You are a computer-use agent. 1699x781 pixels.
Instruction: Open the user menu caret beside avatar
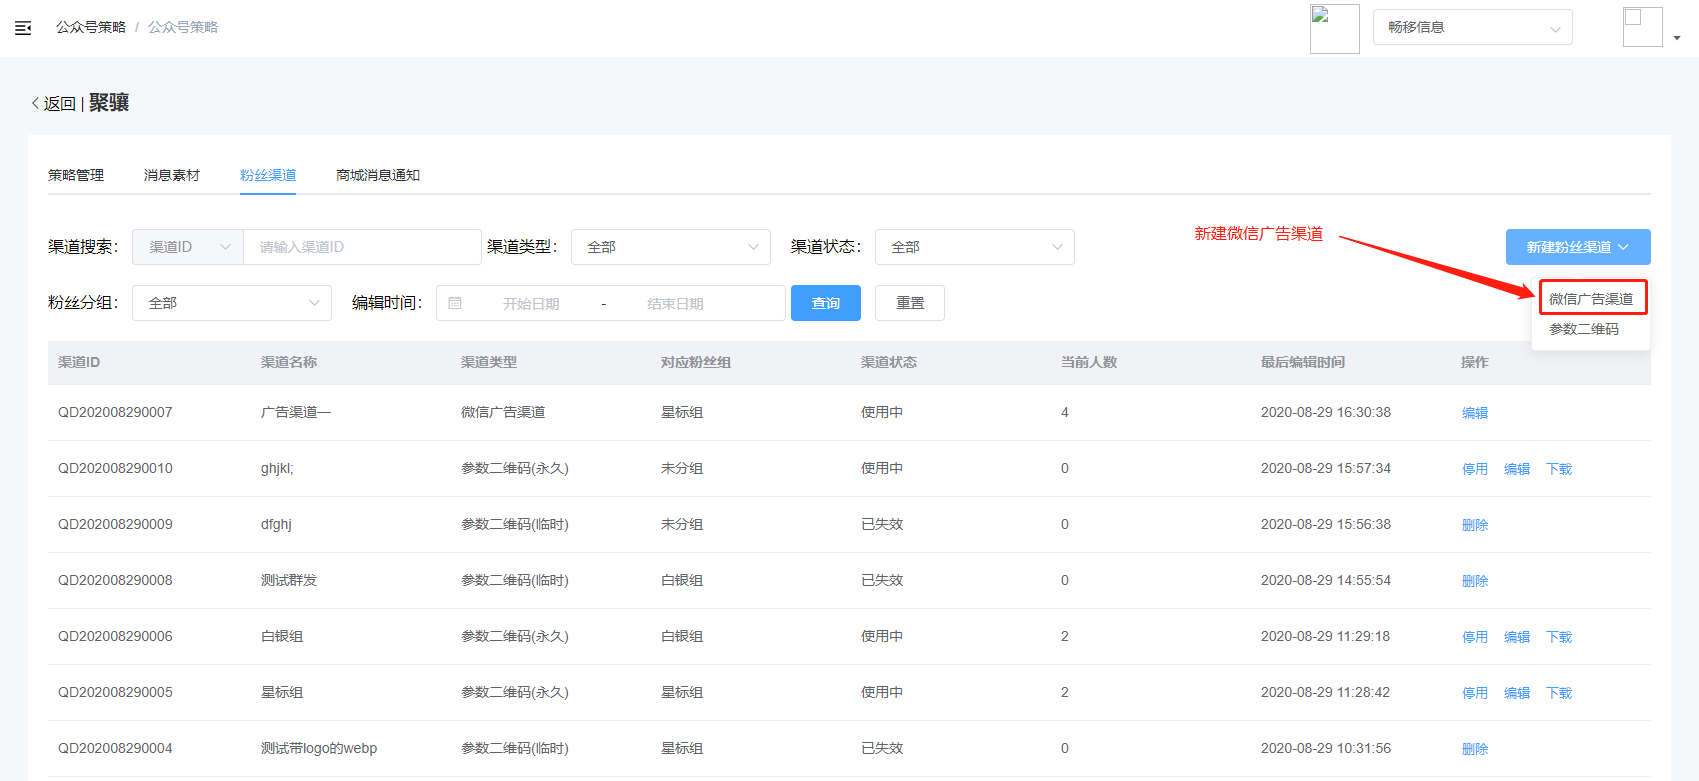pos(1677,38)
